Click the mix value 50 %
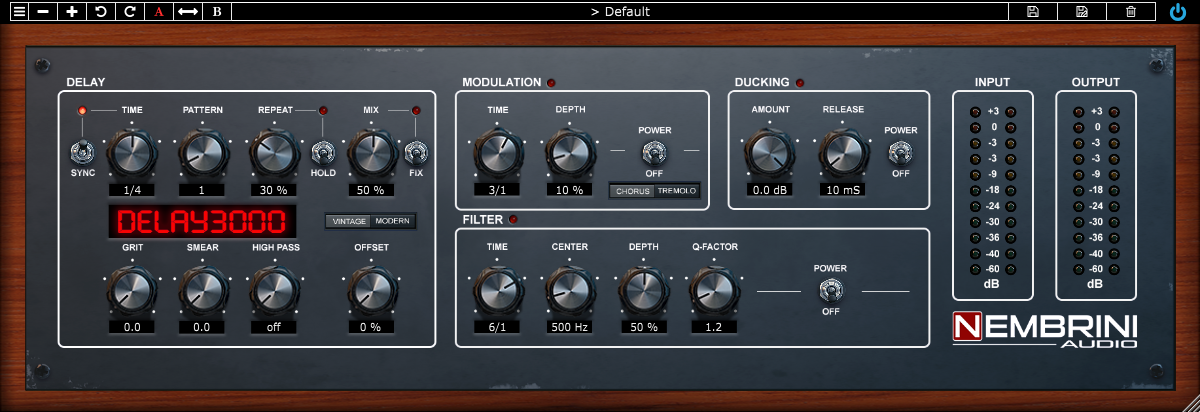The width and height of the screenshot is (1200, 412). [x=371, y=190]
